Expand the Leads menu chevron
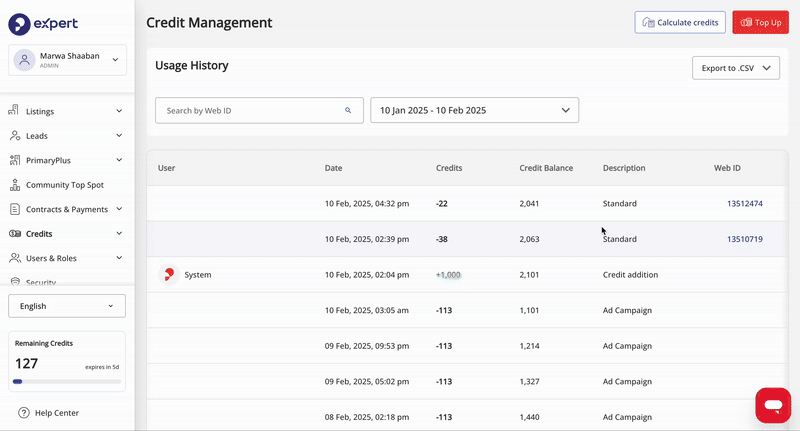The width and height of the screenshot is (800, 431). pyautogui.click(x=119, y=135)
